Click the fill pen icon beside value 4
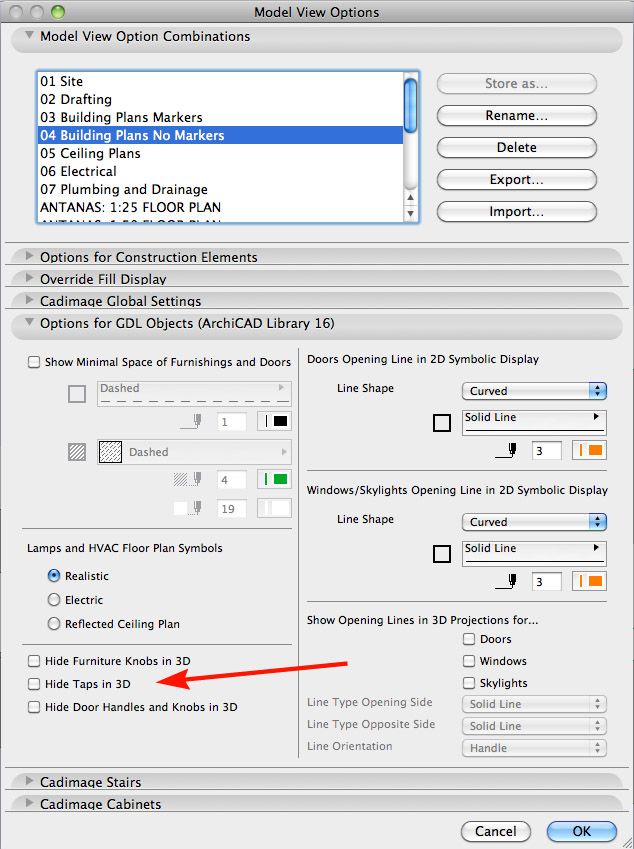The width and height of the screenshot is (634, 849). click(x=188, y=479)
